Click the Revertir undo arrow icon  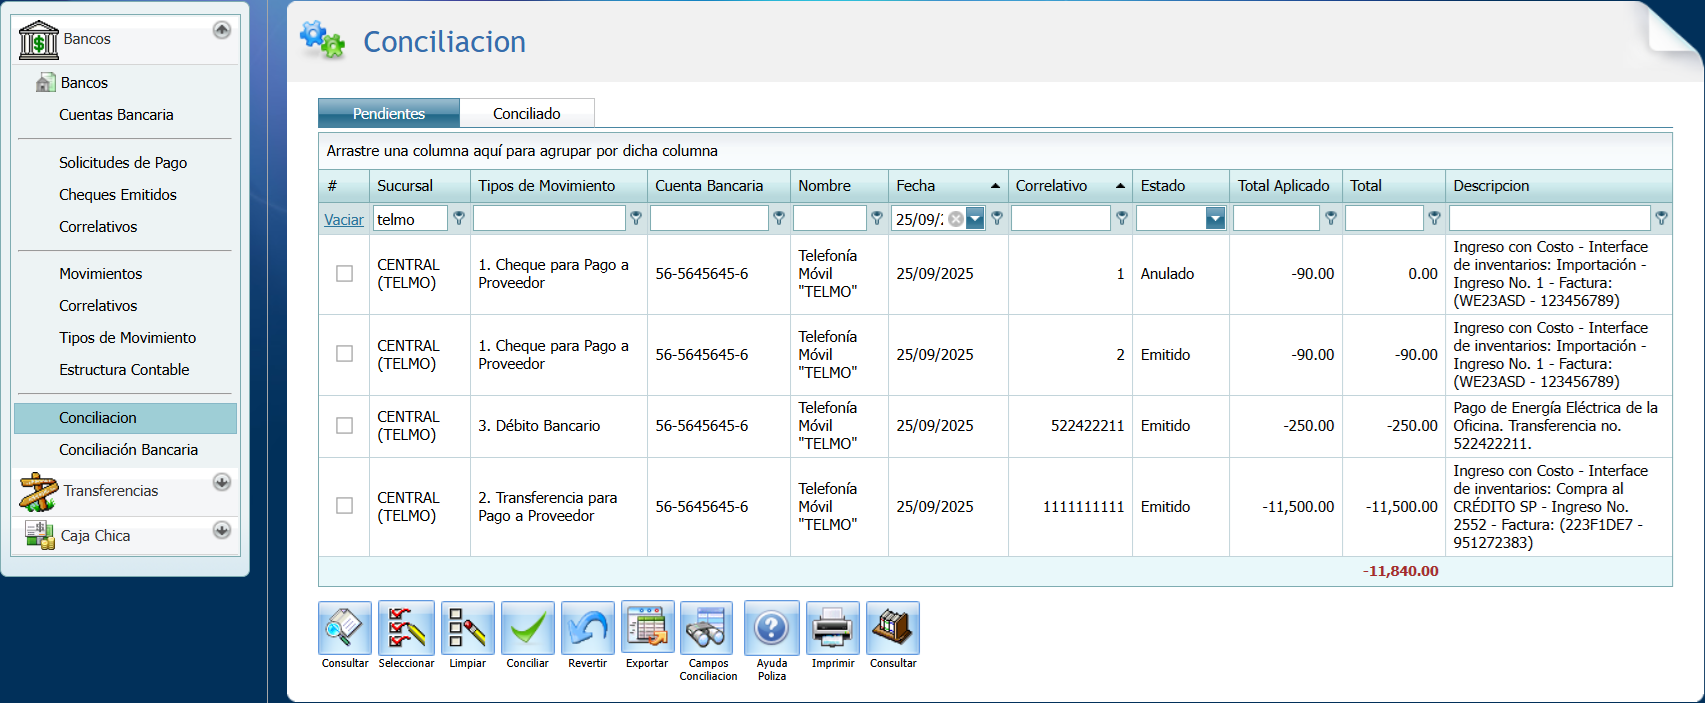pyautogui.click(x=587, y=628)
